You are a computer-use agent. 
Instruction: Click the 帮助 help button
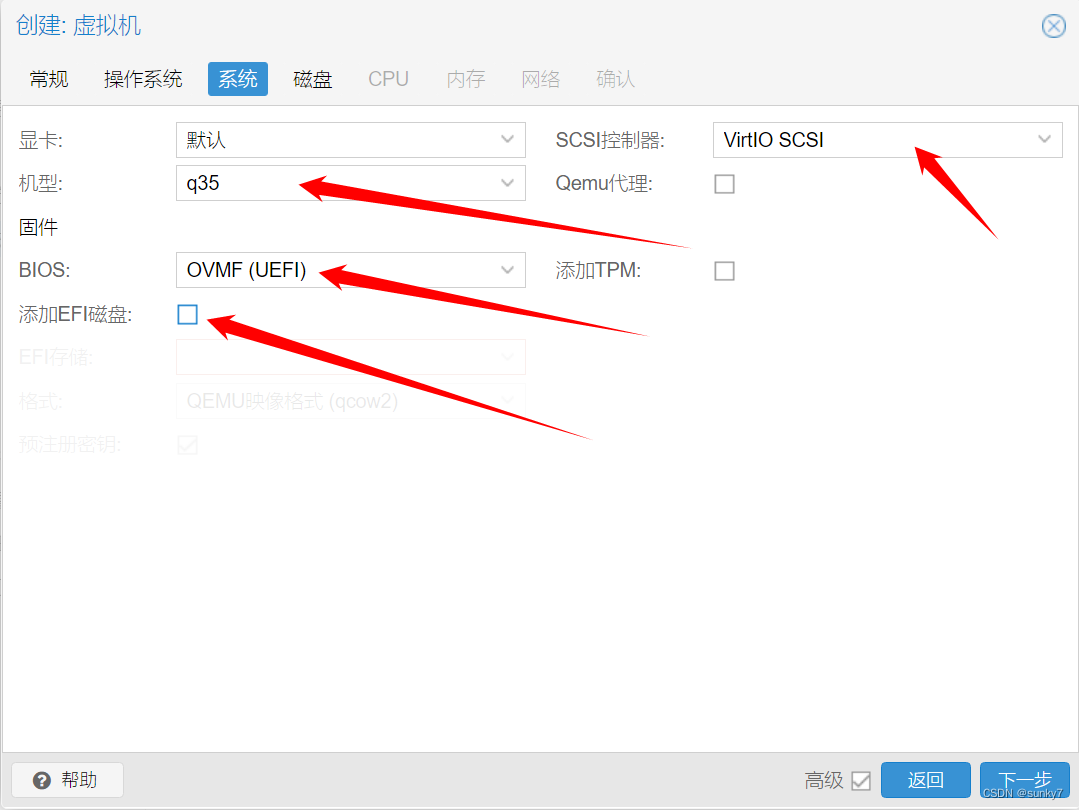pyautogui.click(x=67, y=780)
